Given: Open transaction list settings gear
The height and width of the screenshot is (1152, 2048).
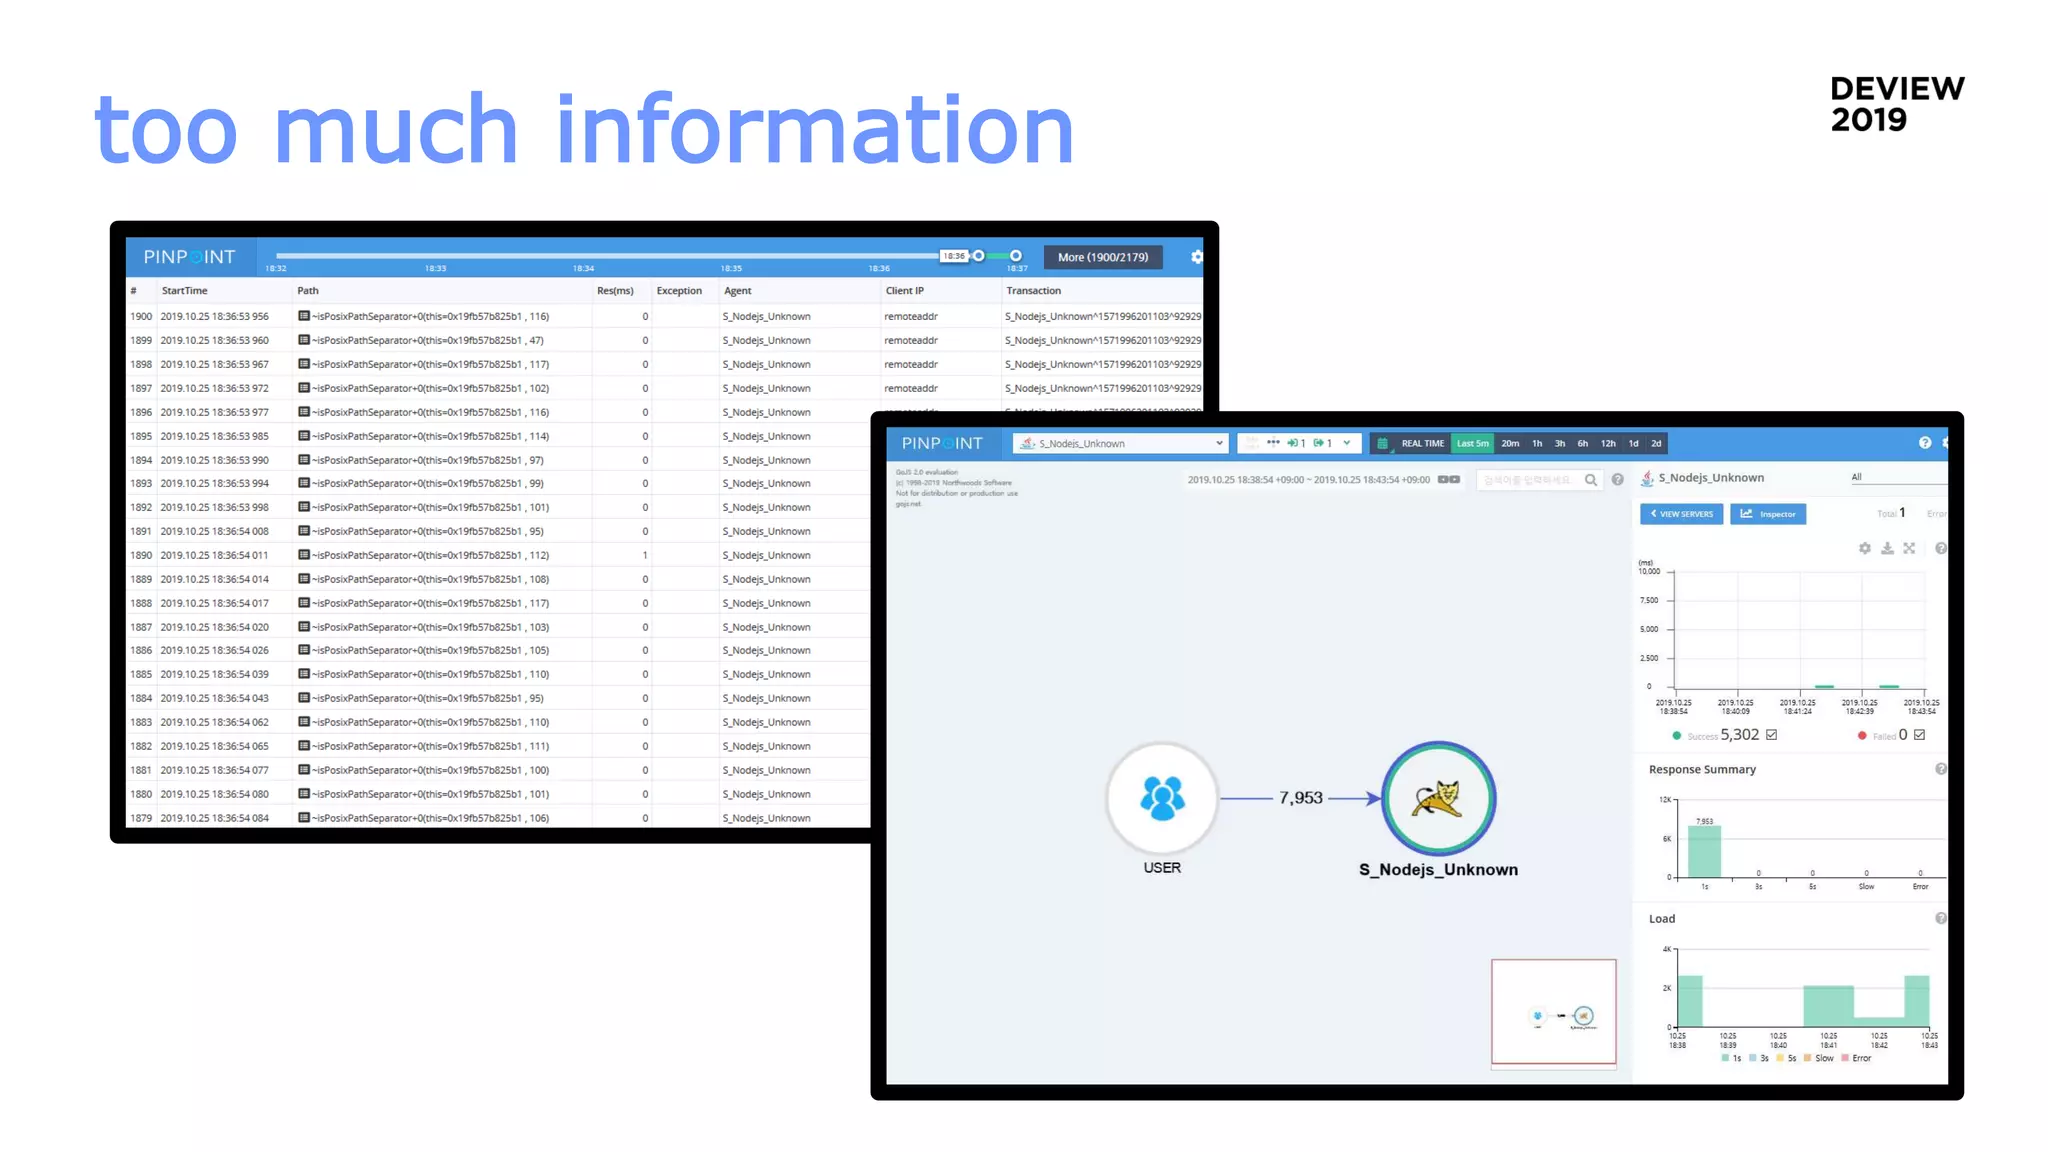Looking at the screenshot, I should tap(1196, 257).
